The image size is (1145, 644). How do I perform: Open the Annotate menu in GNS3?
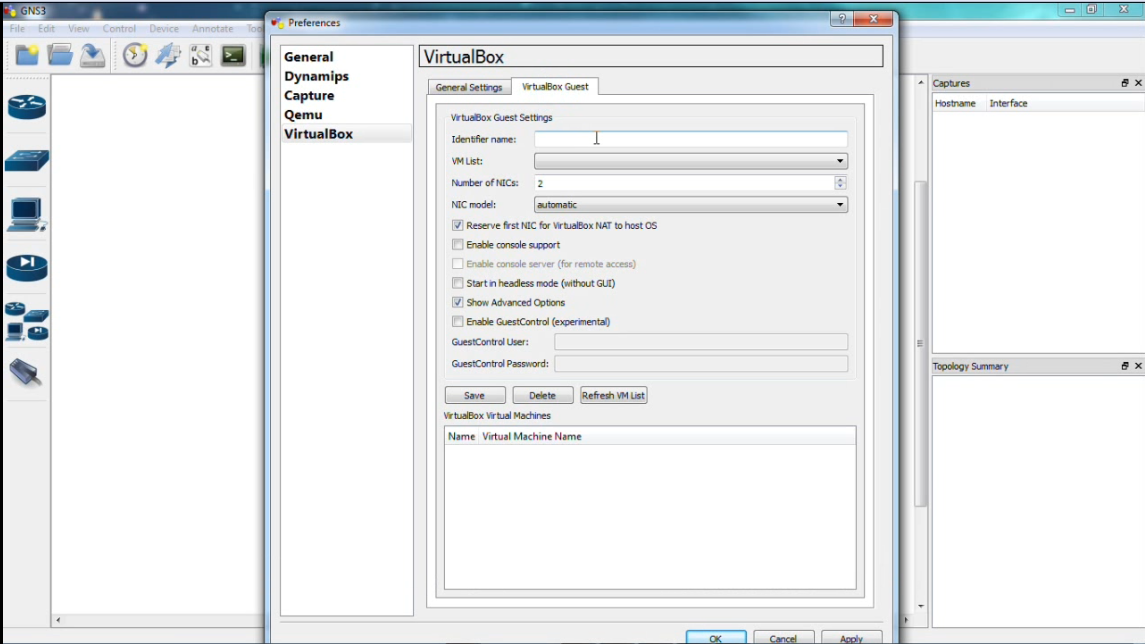click(212, 28)
